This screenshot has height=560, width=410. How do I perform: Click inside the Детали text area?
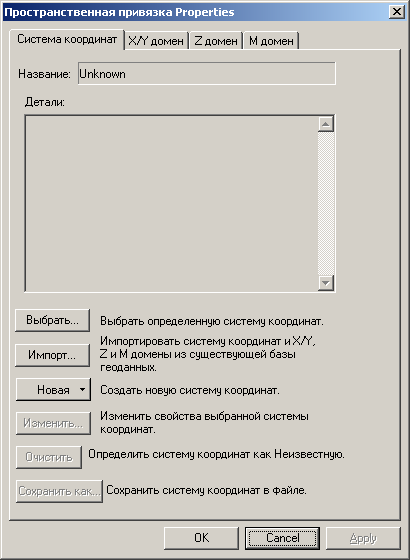[171, 204]
